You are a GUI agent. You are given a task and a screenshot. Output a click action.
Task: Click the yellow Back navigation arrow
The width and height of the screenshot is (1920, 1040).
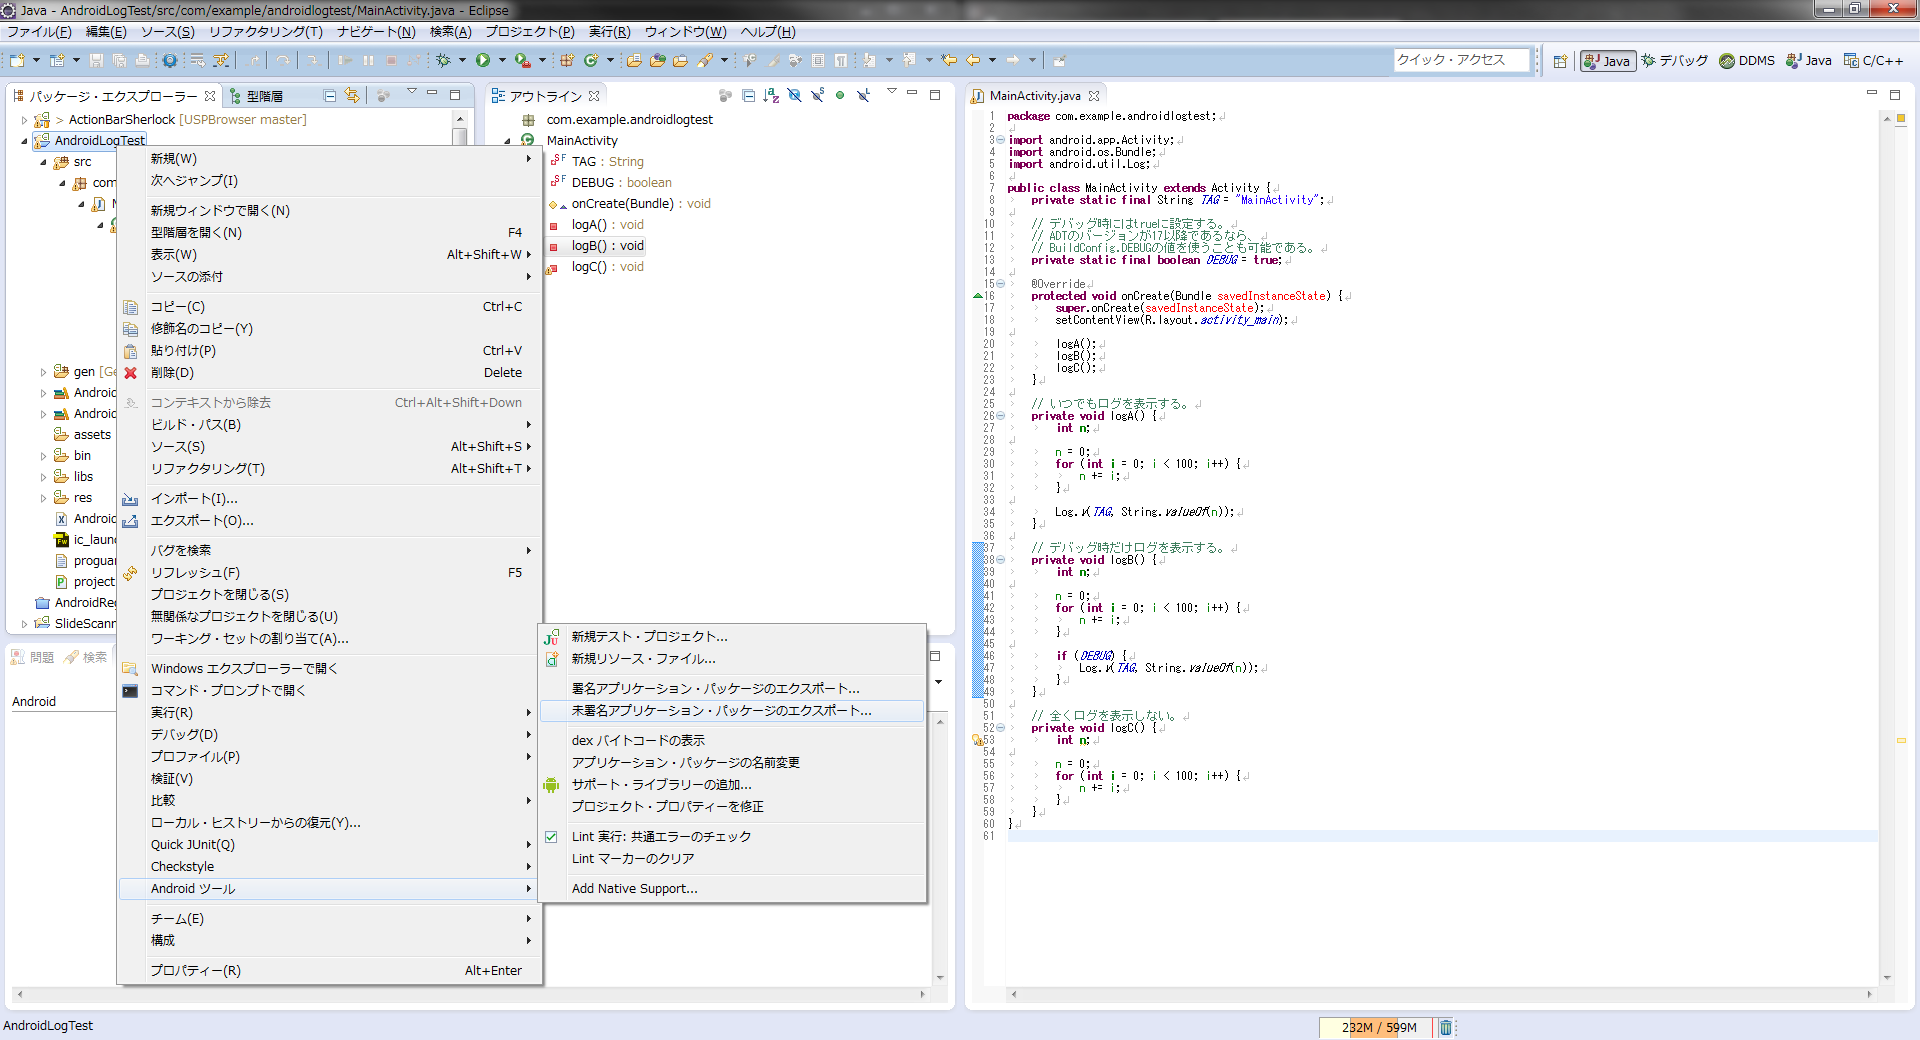pos(972,60)
